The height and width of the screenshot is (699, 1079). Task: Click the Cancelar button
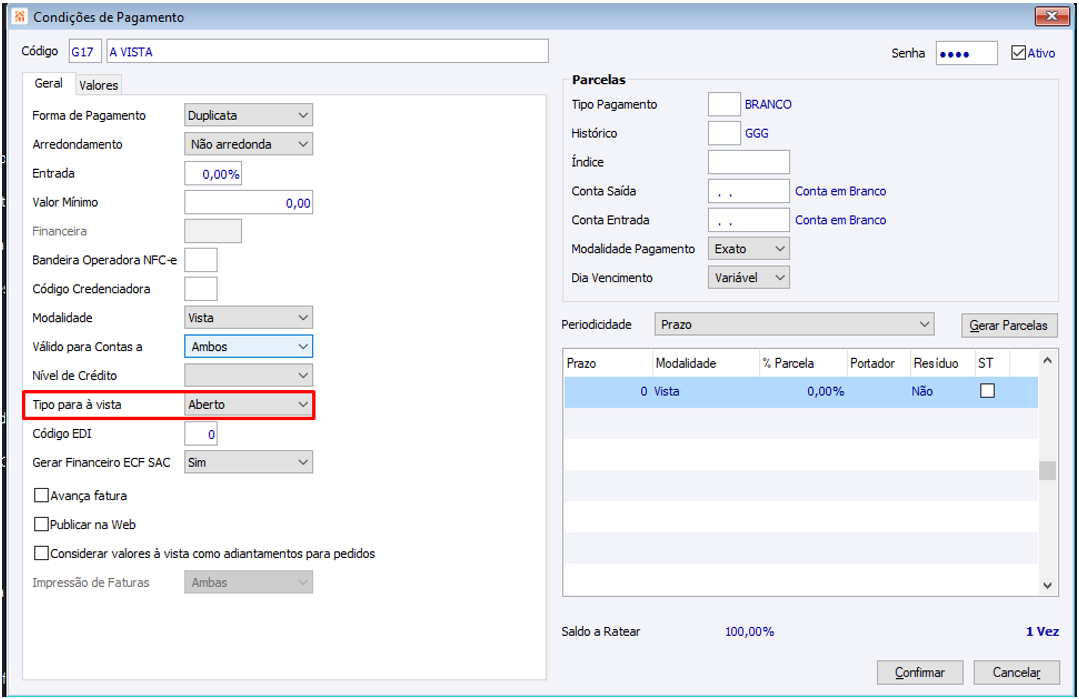tap(1016, 672)
